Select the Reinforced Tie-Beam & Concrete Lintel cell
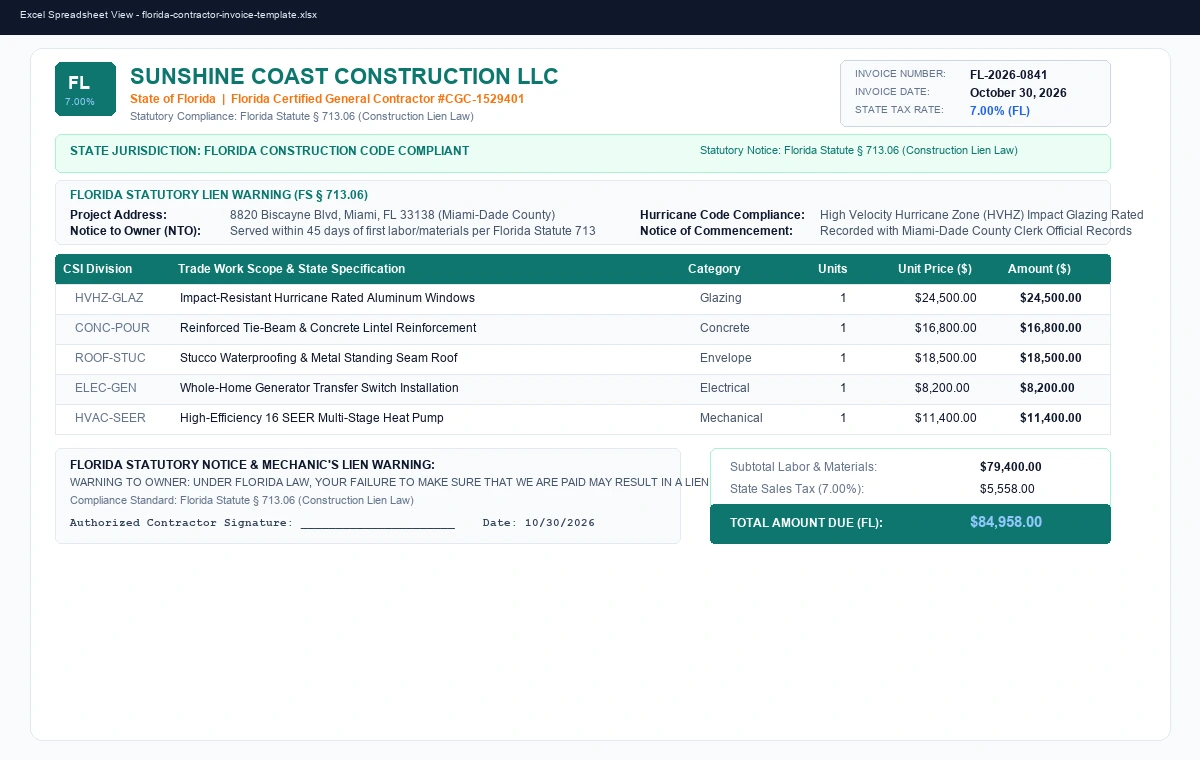 click(x=328, y=328)
